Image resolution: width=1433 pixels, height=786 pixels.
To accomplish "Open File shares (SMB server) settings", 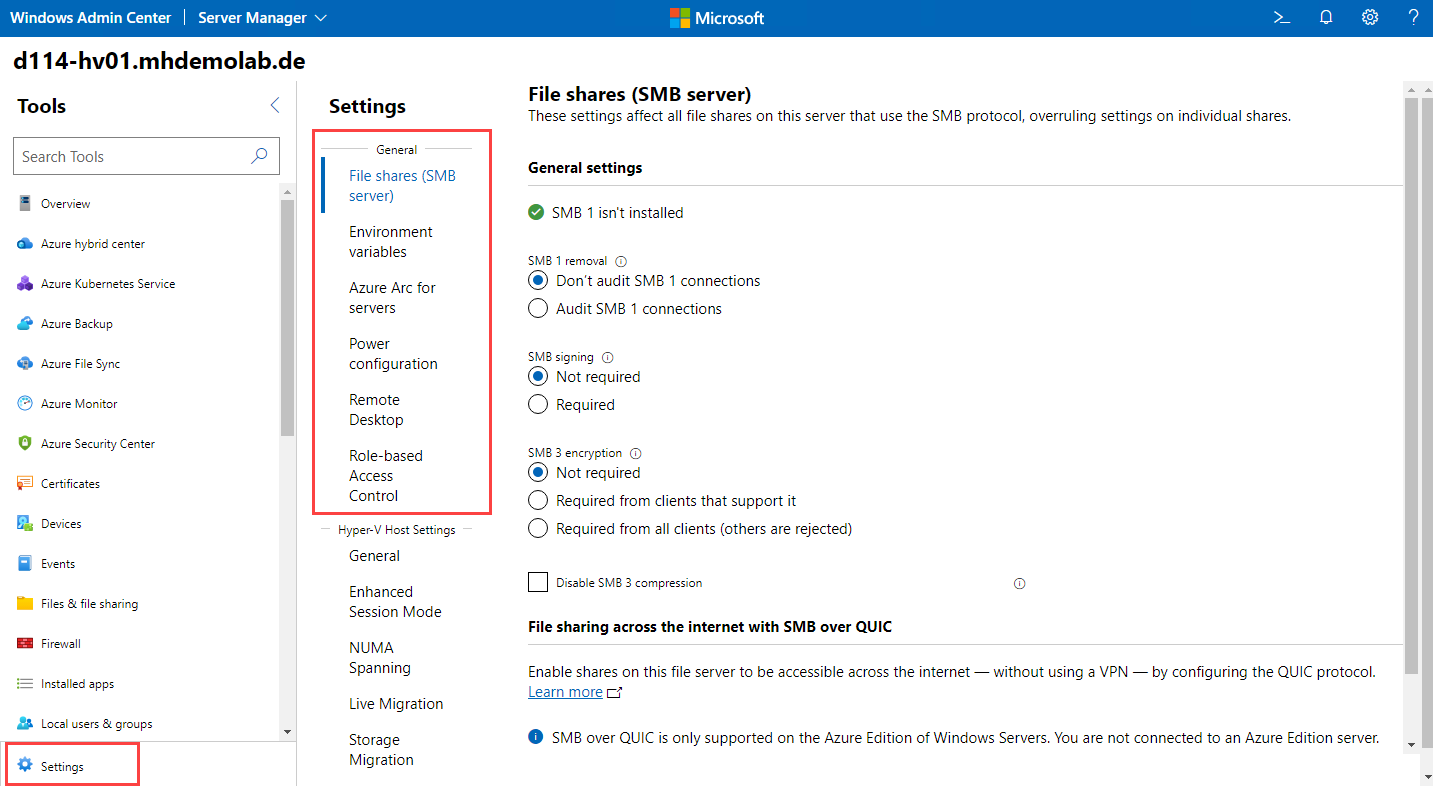I will [402, 186].
